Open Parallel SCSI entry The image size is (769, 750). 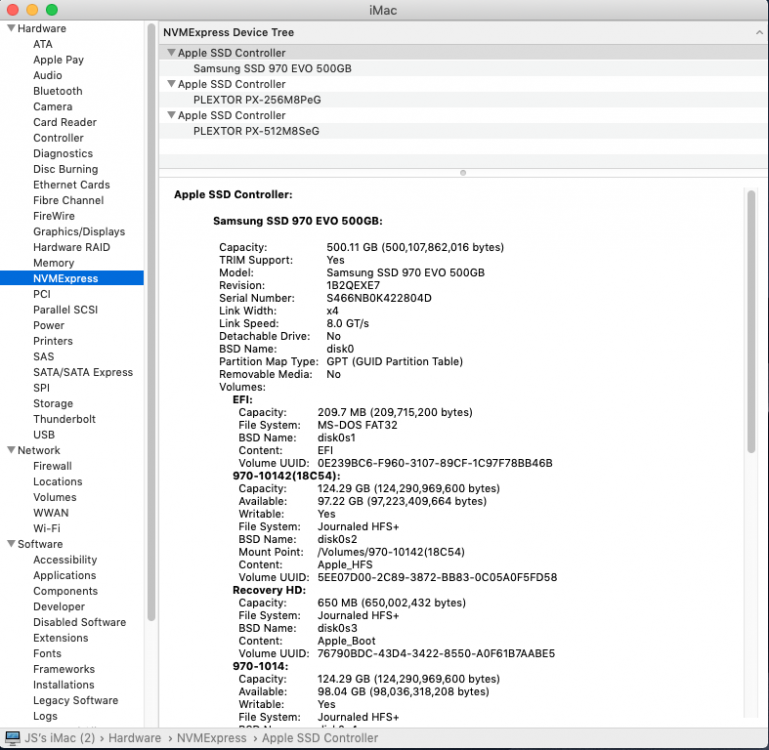coord(66,310)
